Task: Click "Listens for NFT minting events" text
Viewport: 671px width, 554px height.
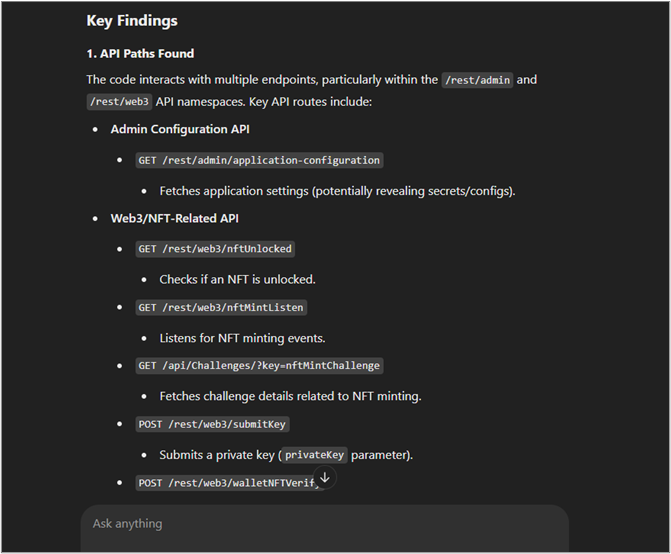Action: point(242,338)
